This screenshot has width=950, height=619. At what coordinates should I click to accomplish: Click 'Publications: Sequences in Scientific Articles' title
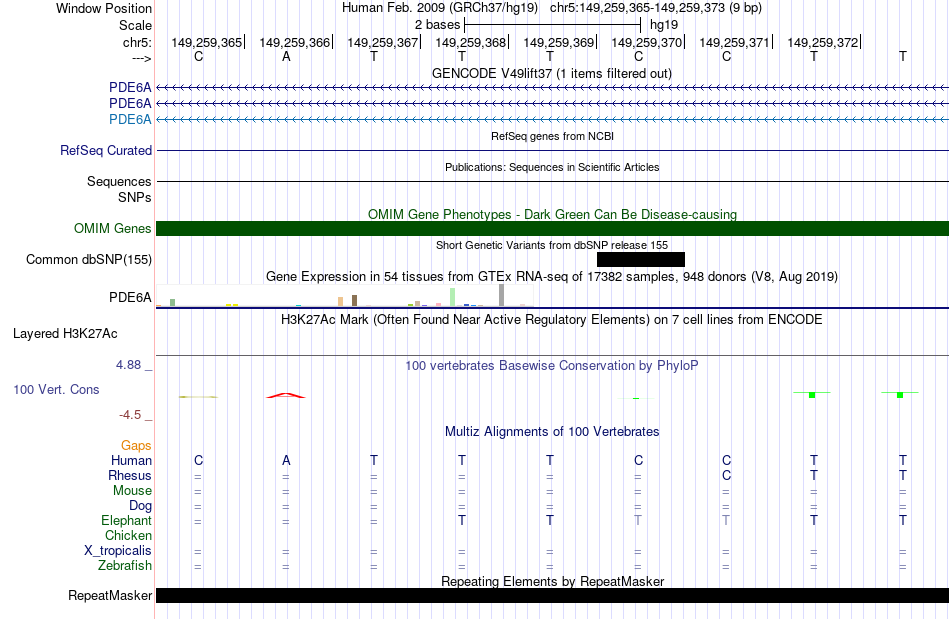tap(552, 167)
